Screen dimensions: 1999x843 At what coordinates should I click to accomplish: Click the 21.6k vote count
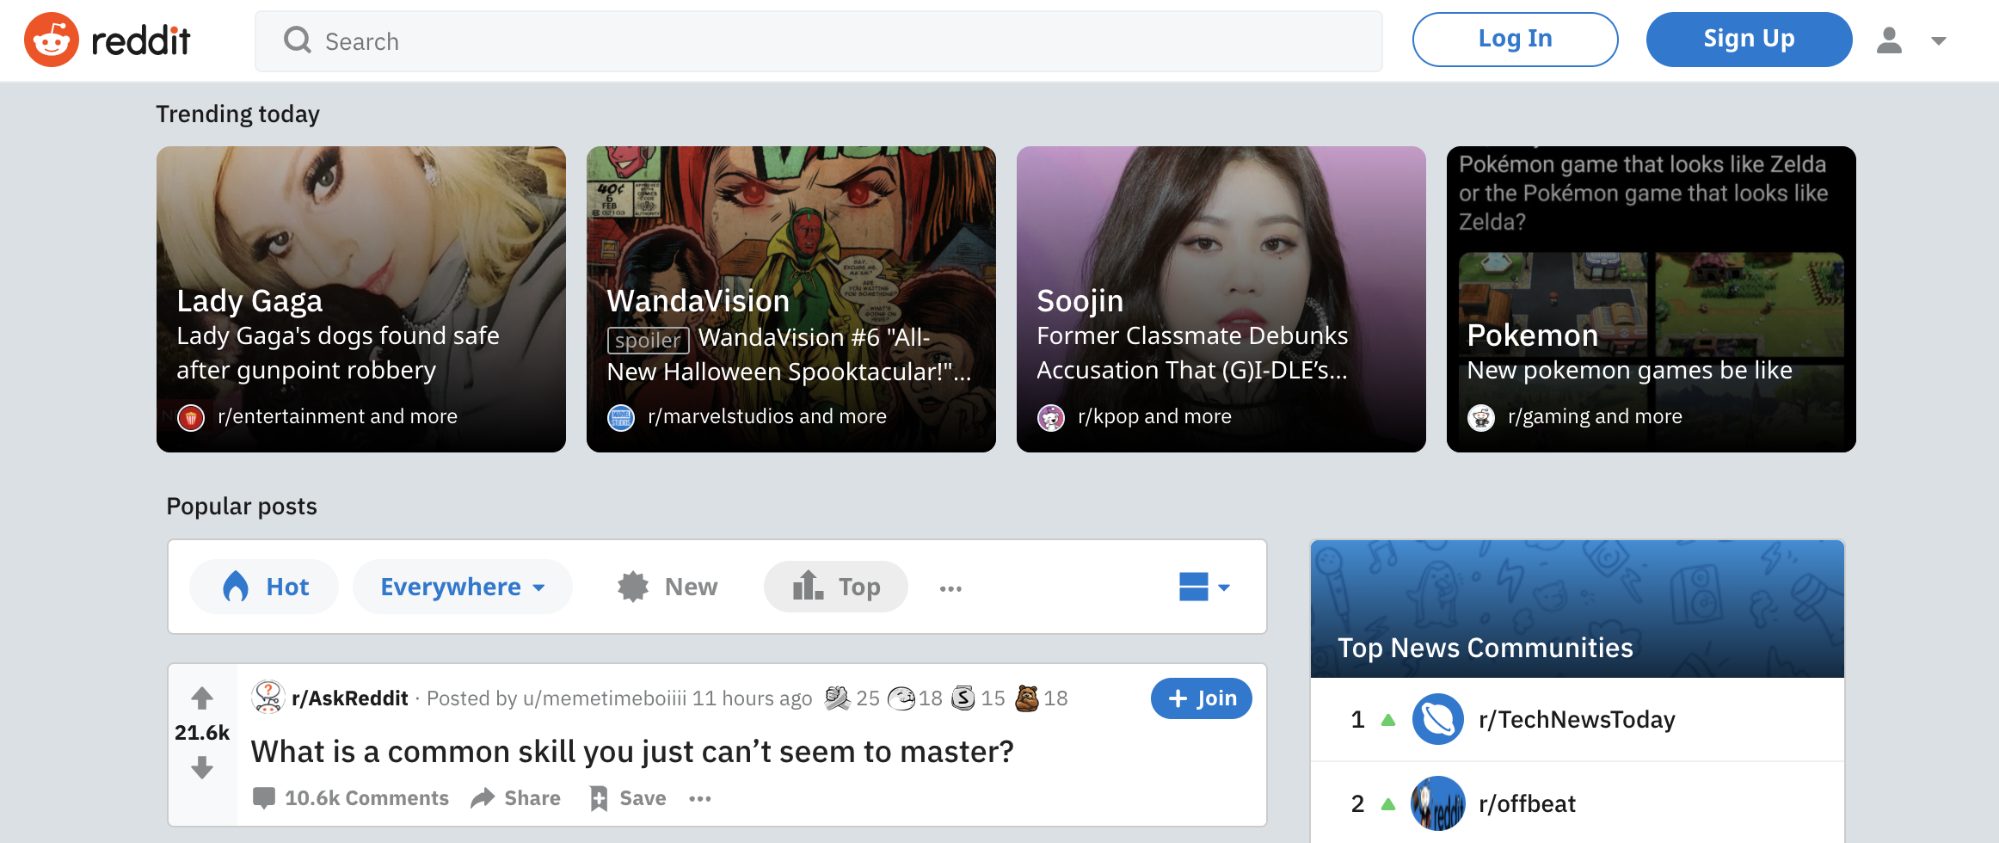(x=202, y=732)
